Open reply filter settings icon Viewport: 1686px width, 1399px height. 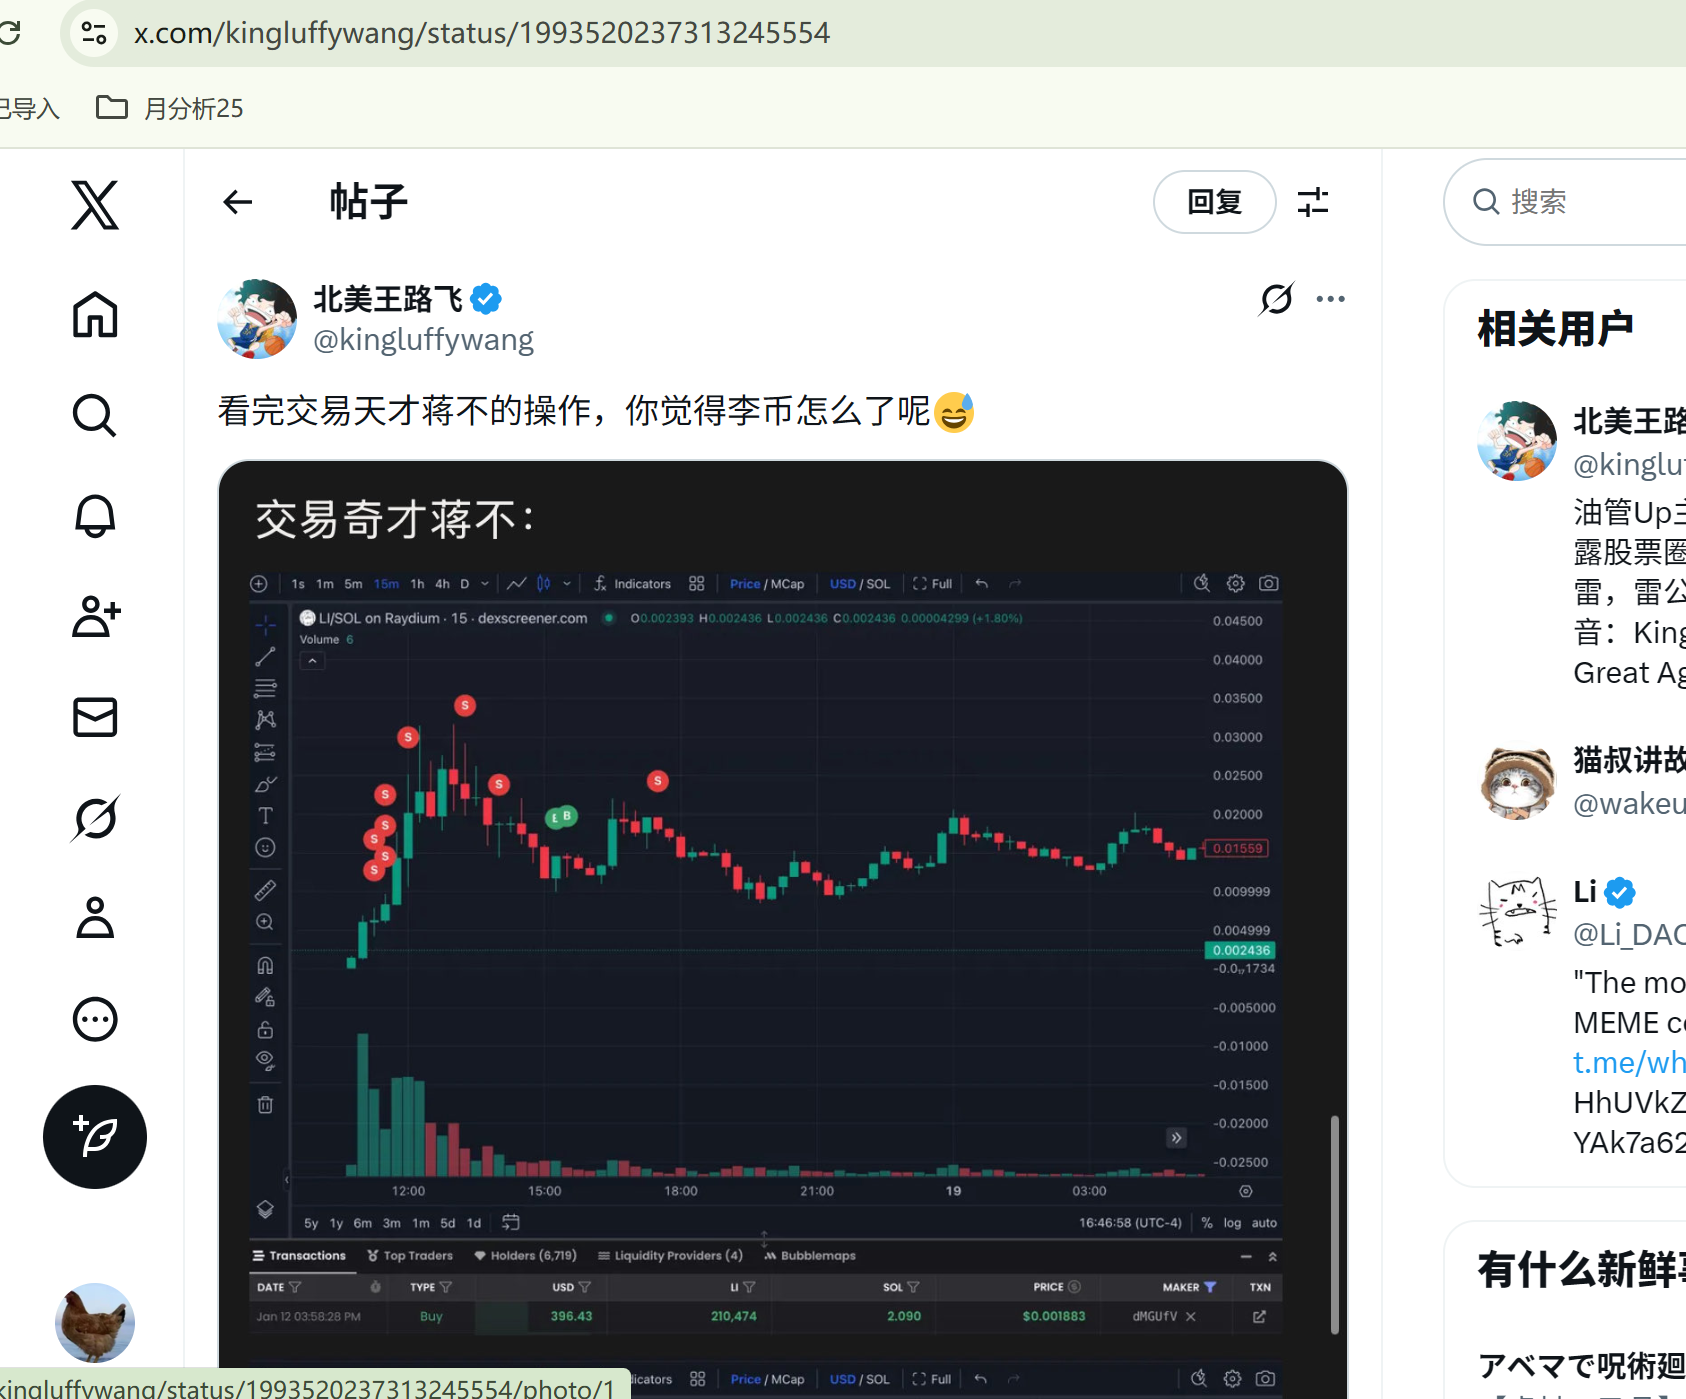1313,202
